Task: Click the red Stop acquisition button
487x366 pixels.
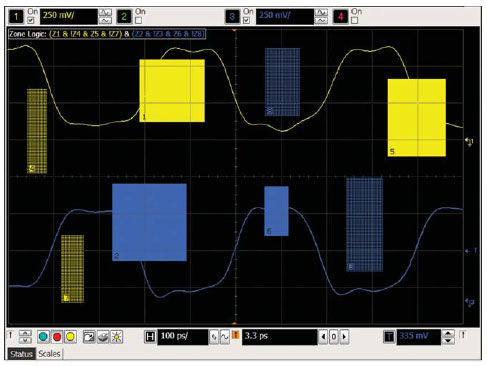Action: click(x=57, y=337)
